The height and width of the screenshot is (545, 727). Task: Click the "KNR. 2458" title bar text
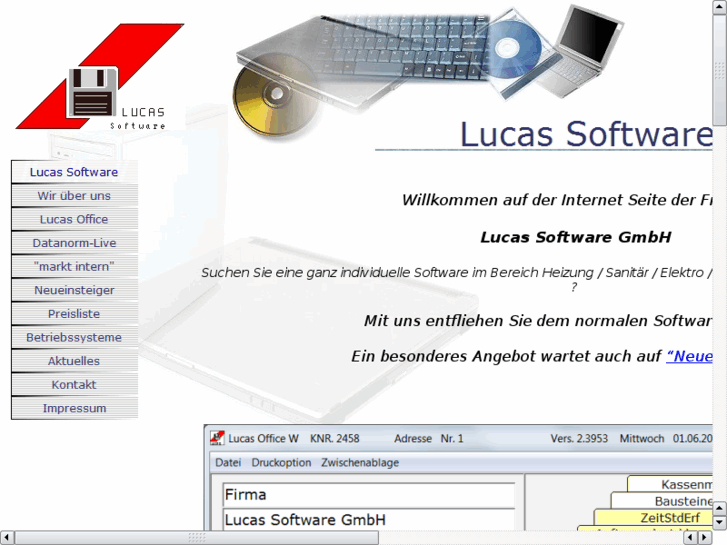[335, 438]
